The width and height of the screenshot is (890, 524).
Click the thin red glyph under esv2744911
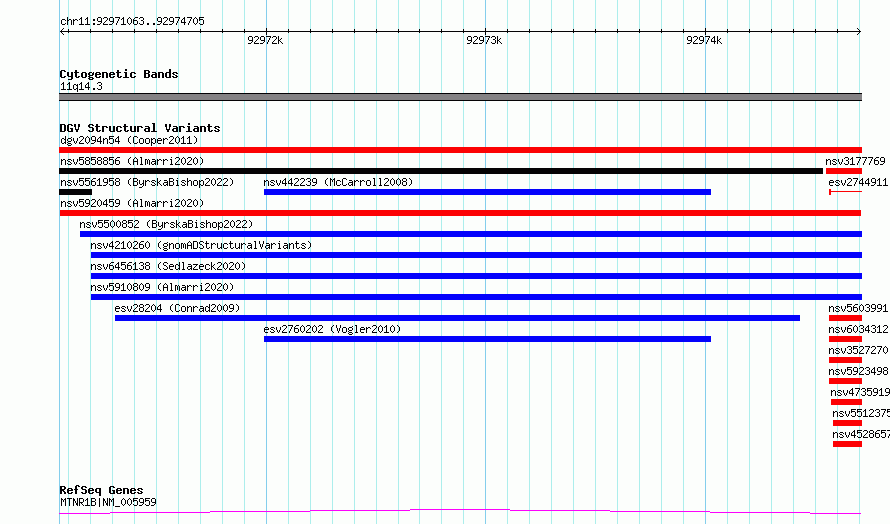[846, 192]
